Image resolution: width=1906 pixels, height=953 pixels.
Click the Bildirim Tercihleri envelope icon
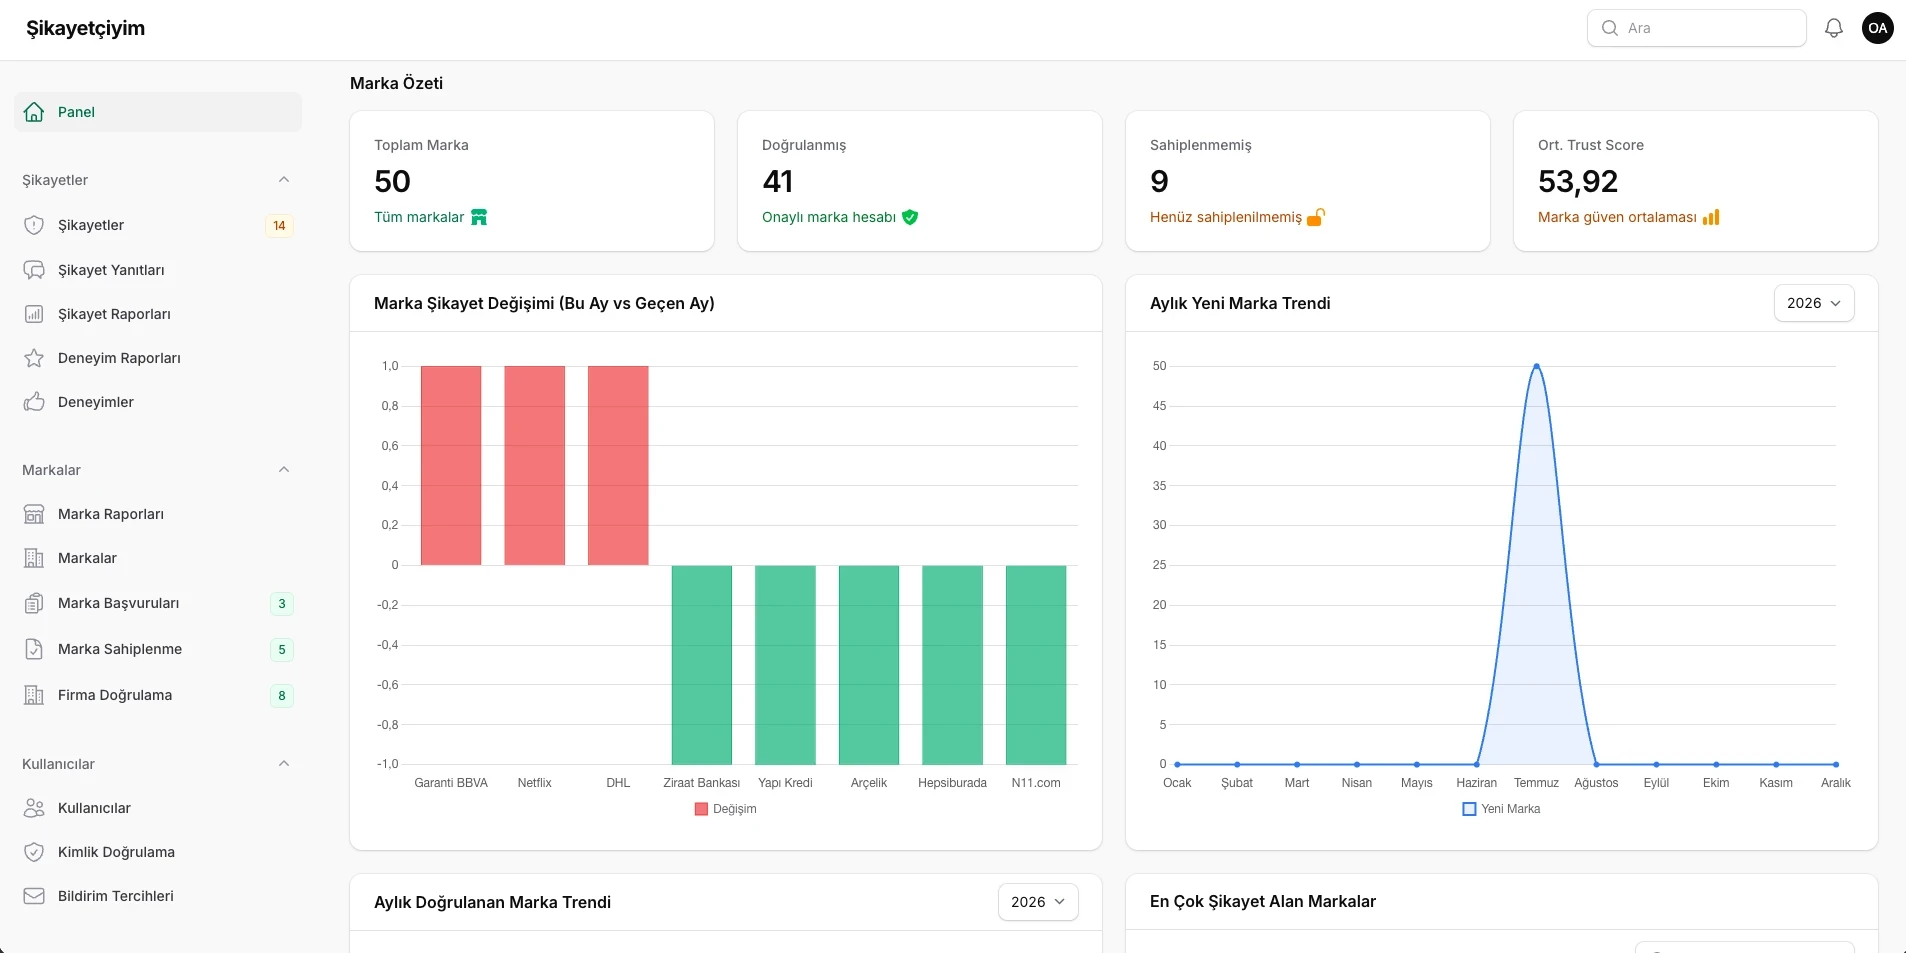coord(34,896)
